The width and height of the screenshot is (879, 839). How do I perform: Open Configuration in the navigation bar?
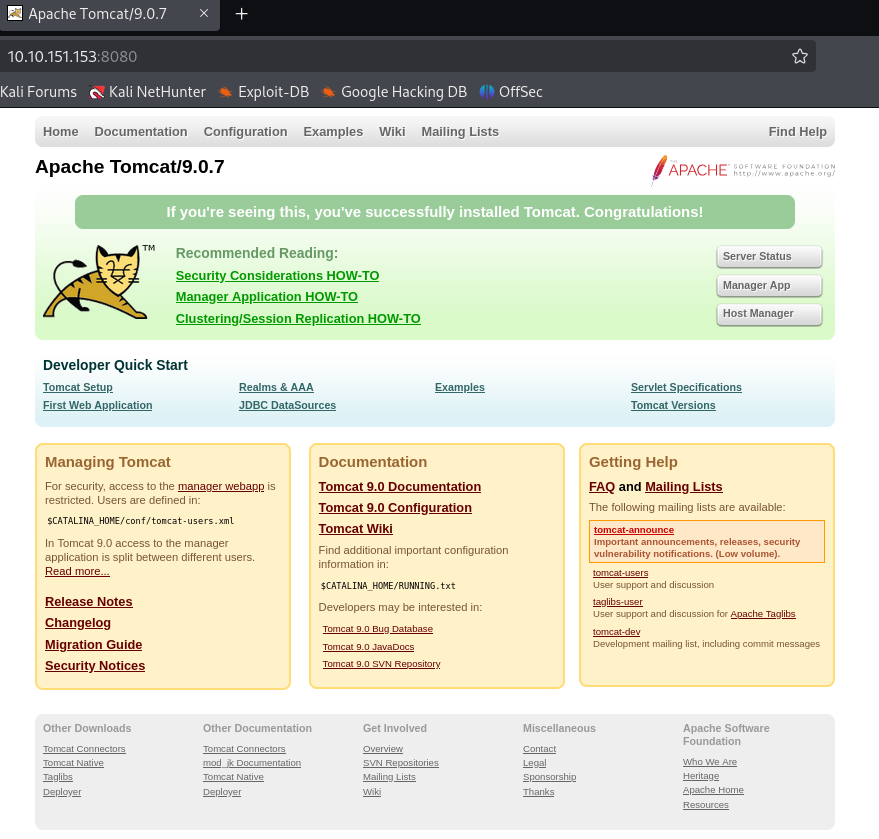pyautogui.click(x=246, y=132)
